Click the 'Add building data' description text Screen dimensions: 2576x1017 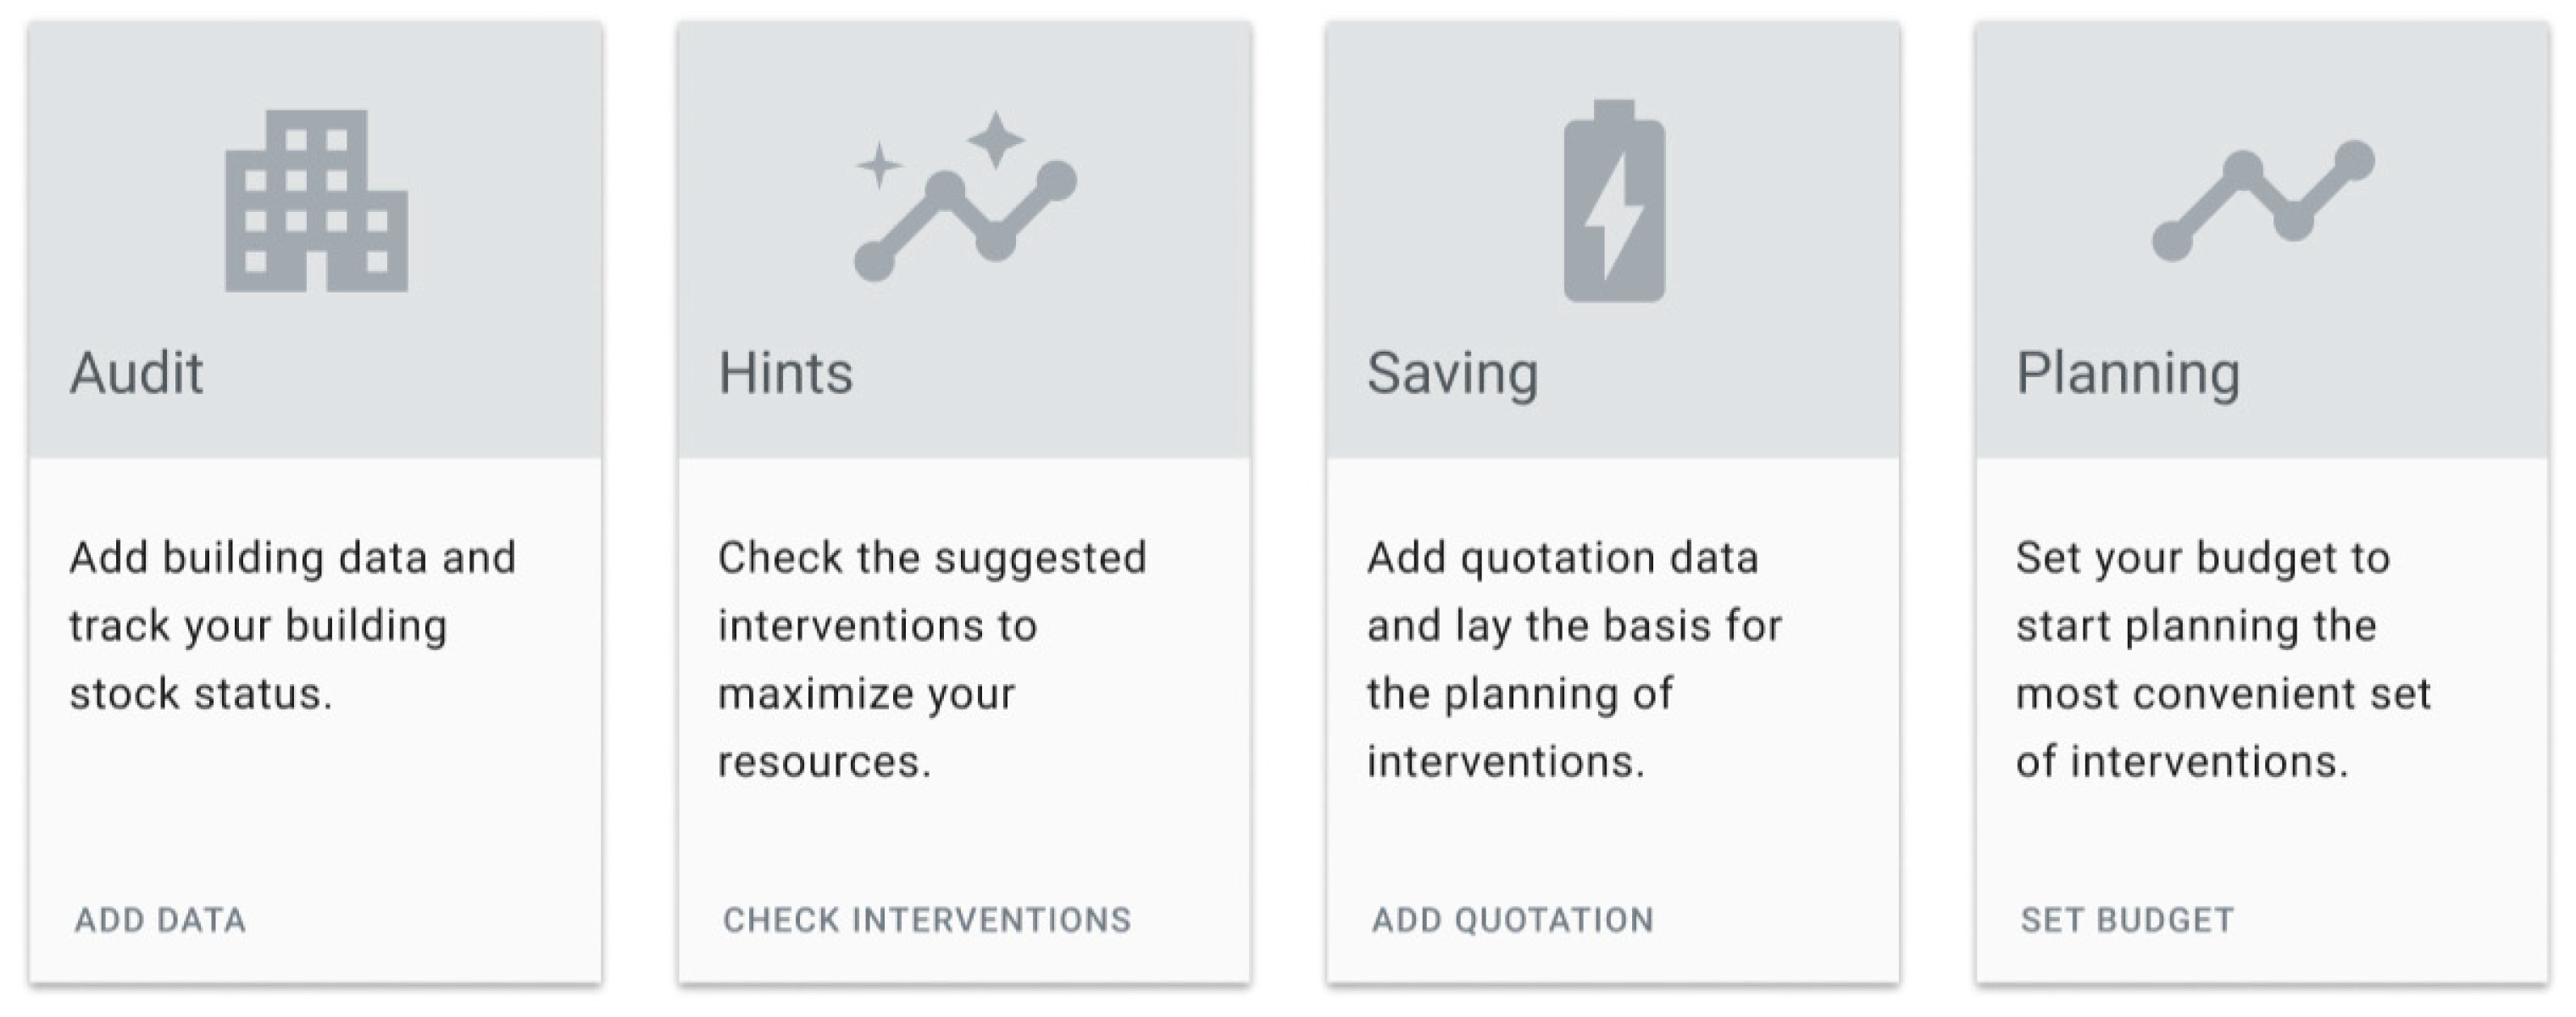tap(292, 625)
